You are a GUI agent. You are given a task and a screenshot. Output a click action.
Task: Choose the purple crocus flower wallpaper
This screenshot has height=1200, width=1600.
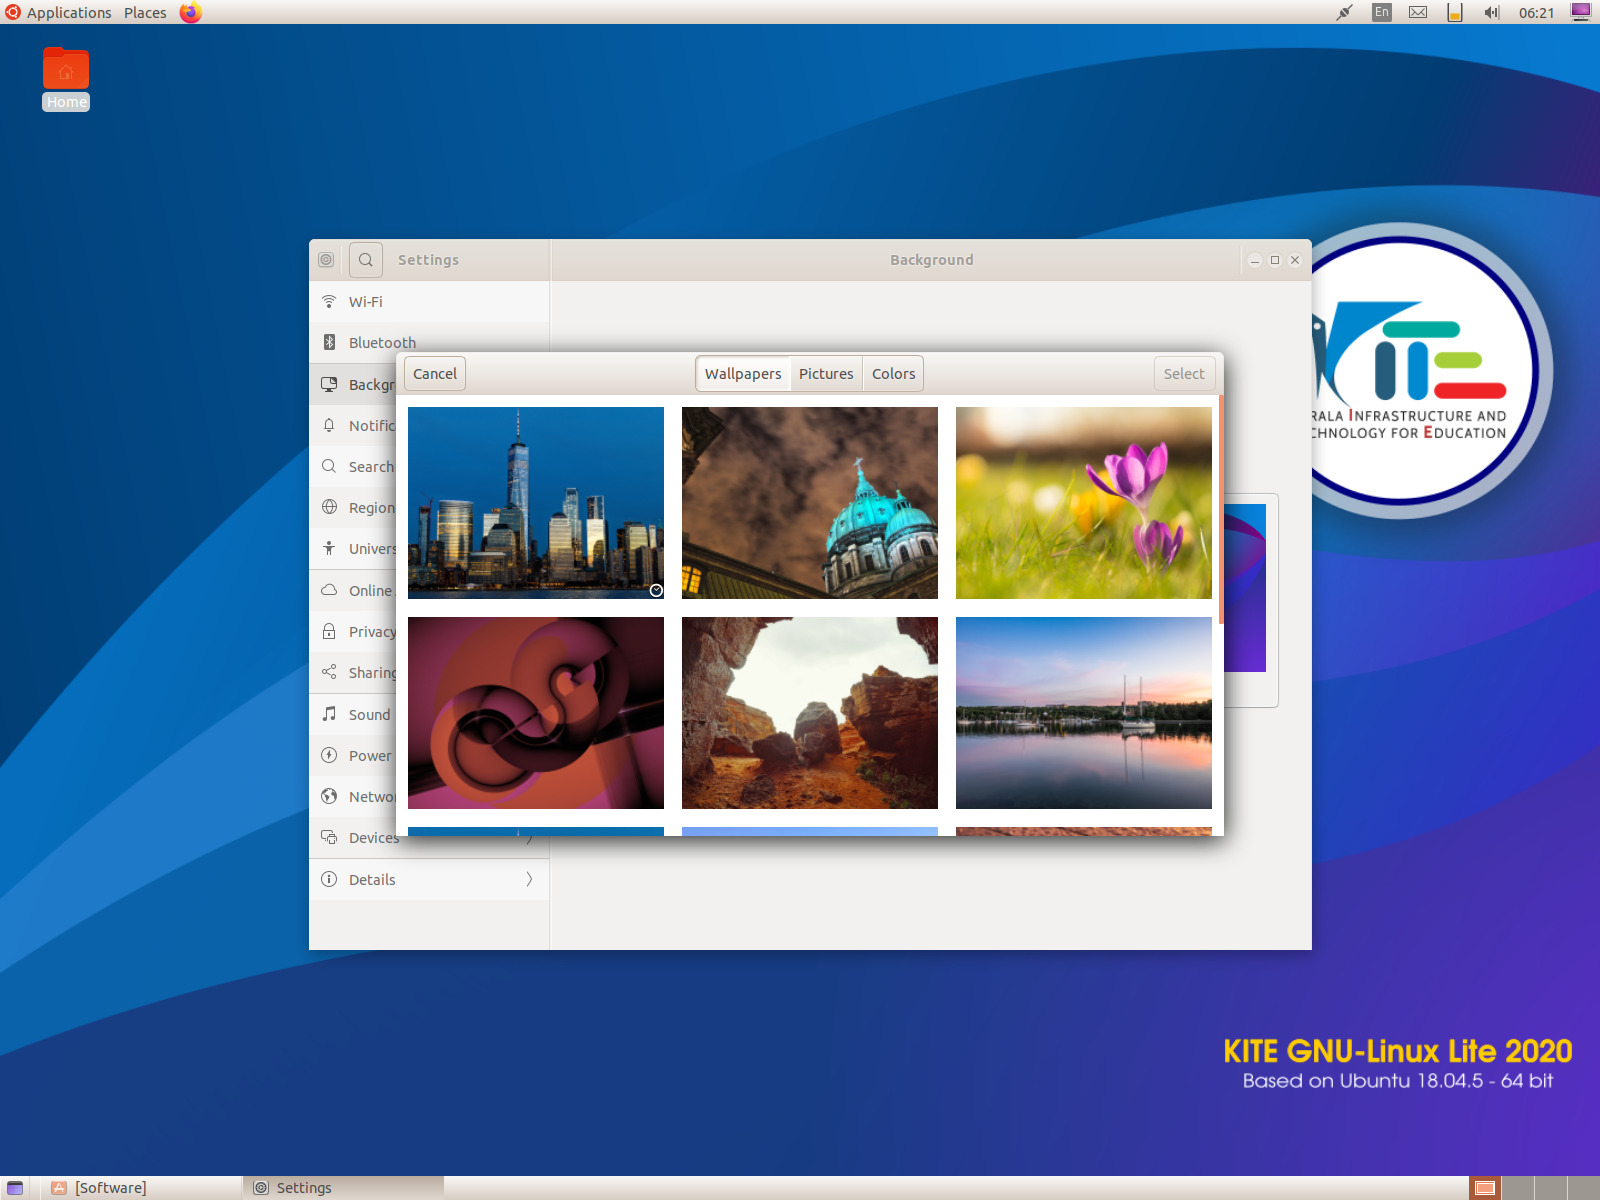[1083, 502]
